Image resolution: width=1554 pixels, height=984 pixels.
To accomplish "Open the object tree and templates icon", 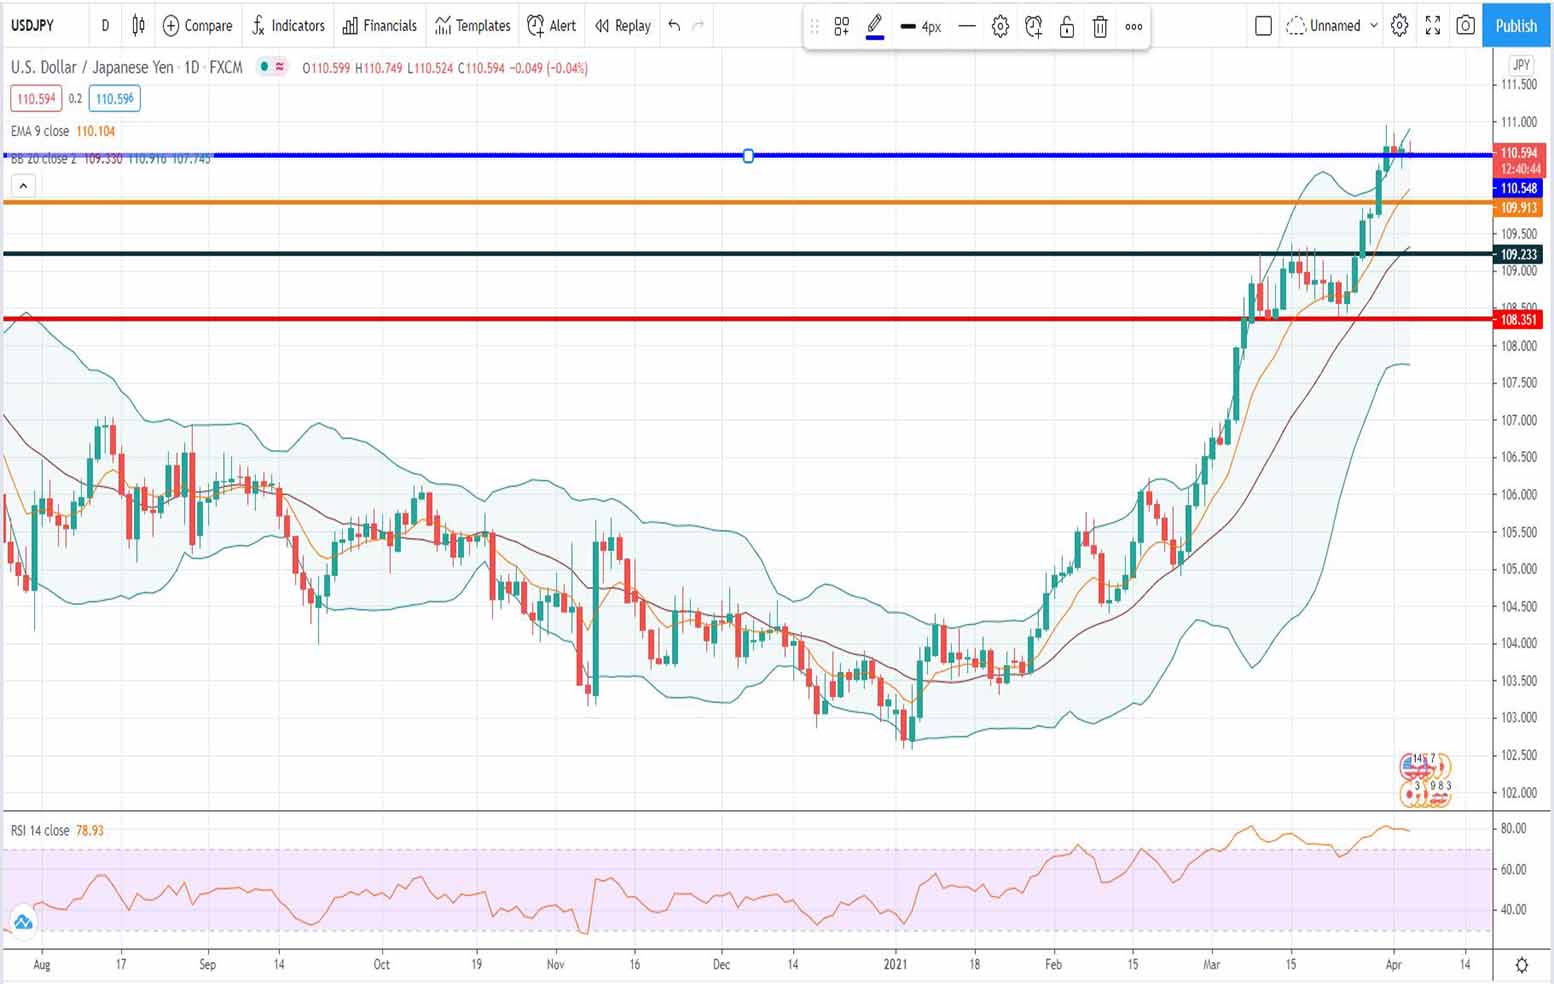I will pos(842,27).
